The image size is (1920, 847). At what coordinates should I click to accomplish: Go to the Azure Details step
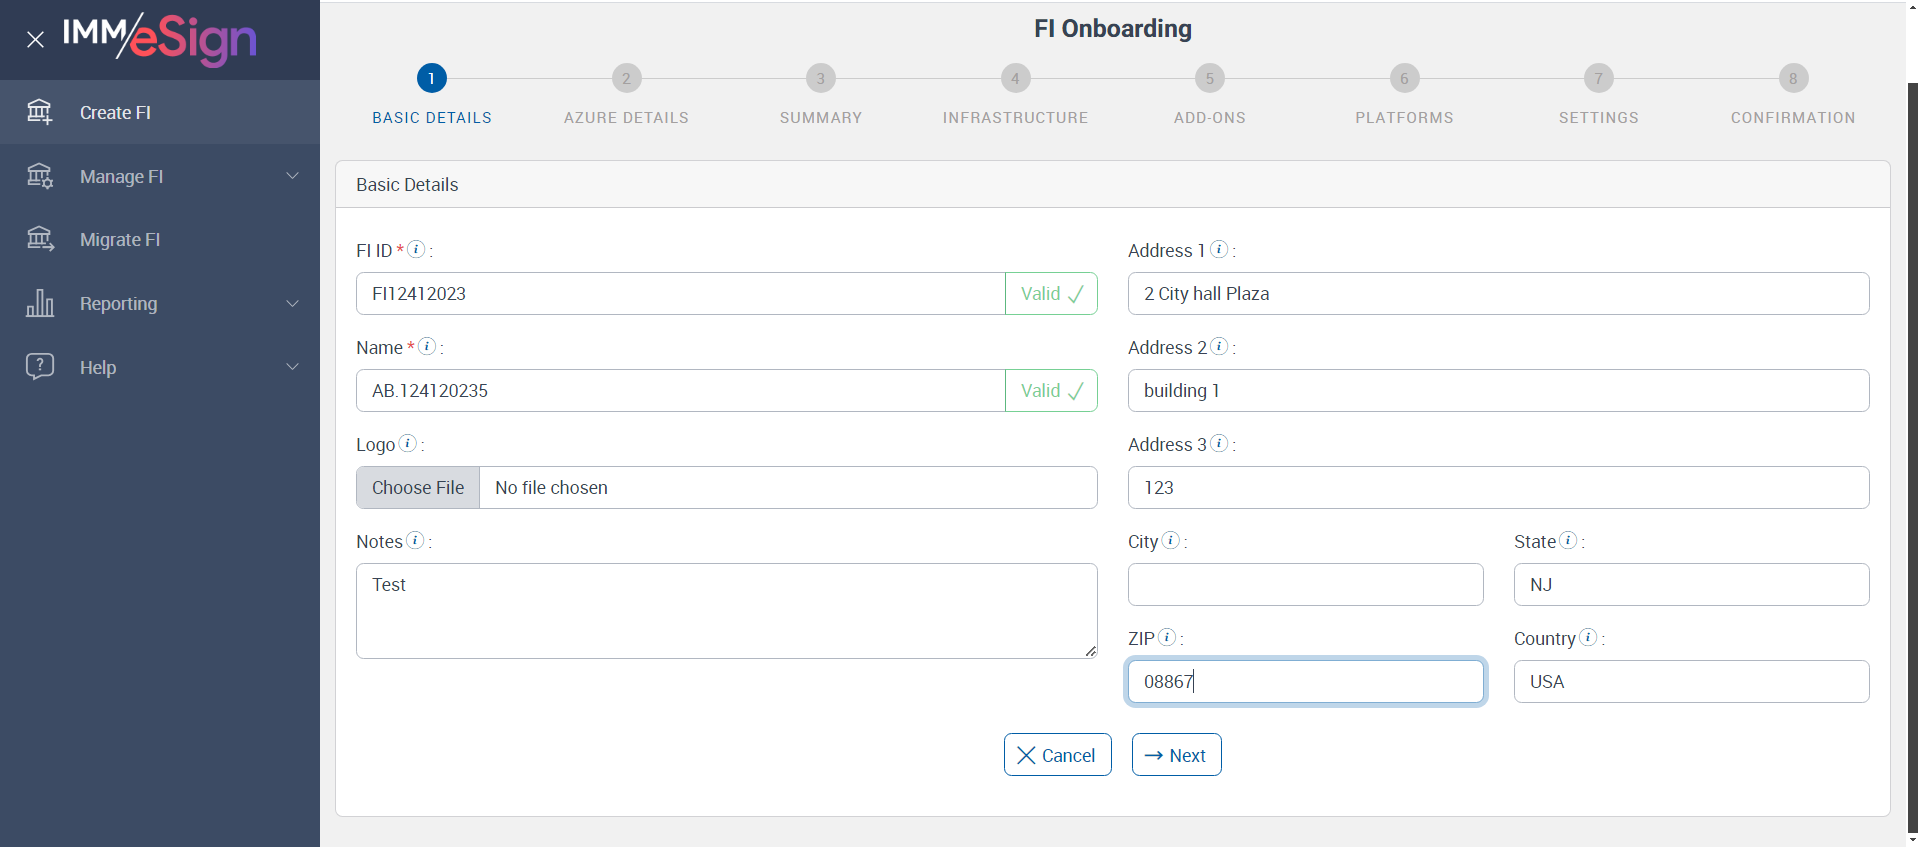[626, 79]
